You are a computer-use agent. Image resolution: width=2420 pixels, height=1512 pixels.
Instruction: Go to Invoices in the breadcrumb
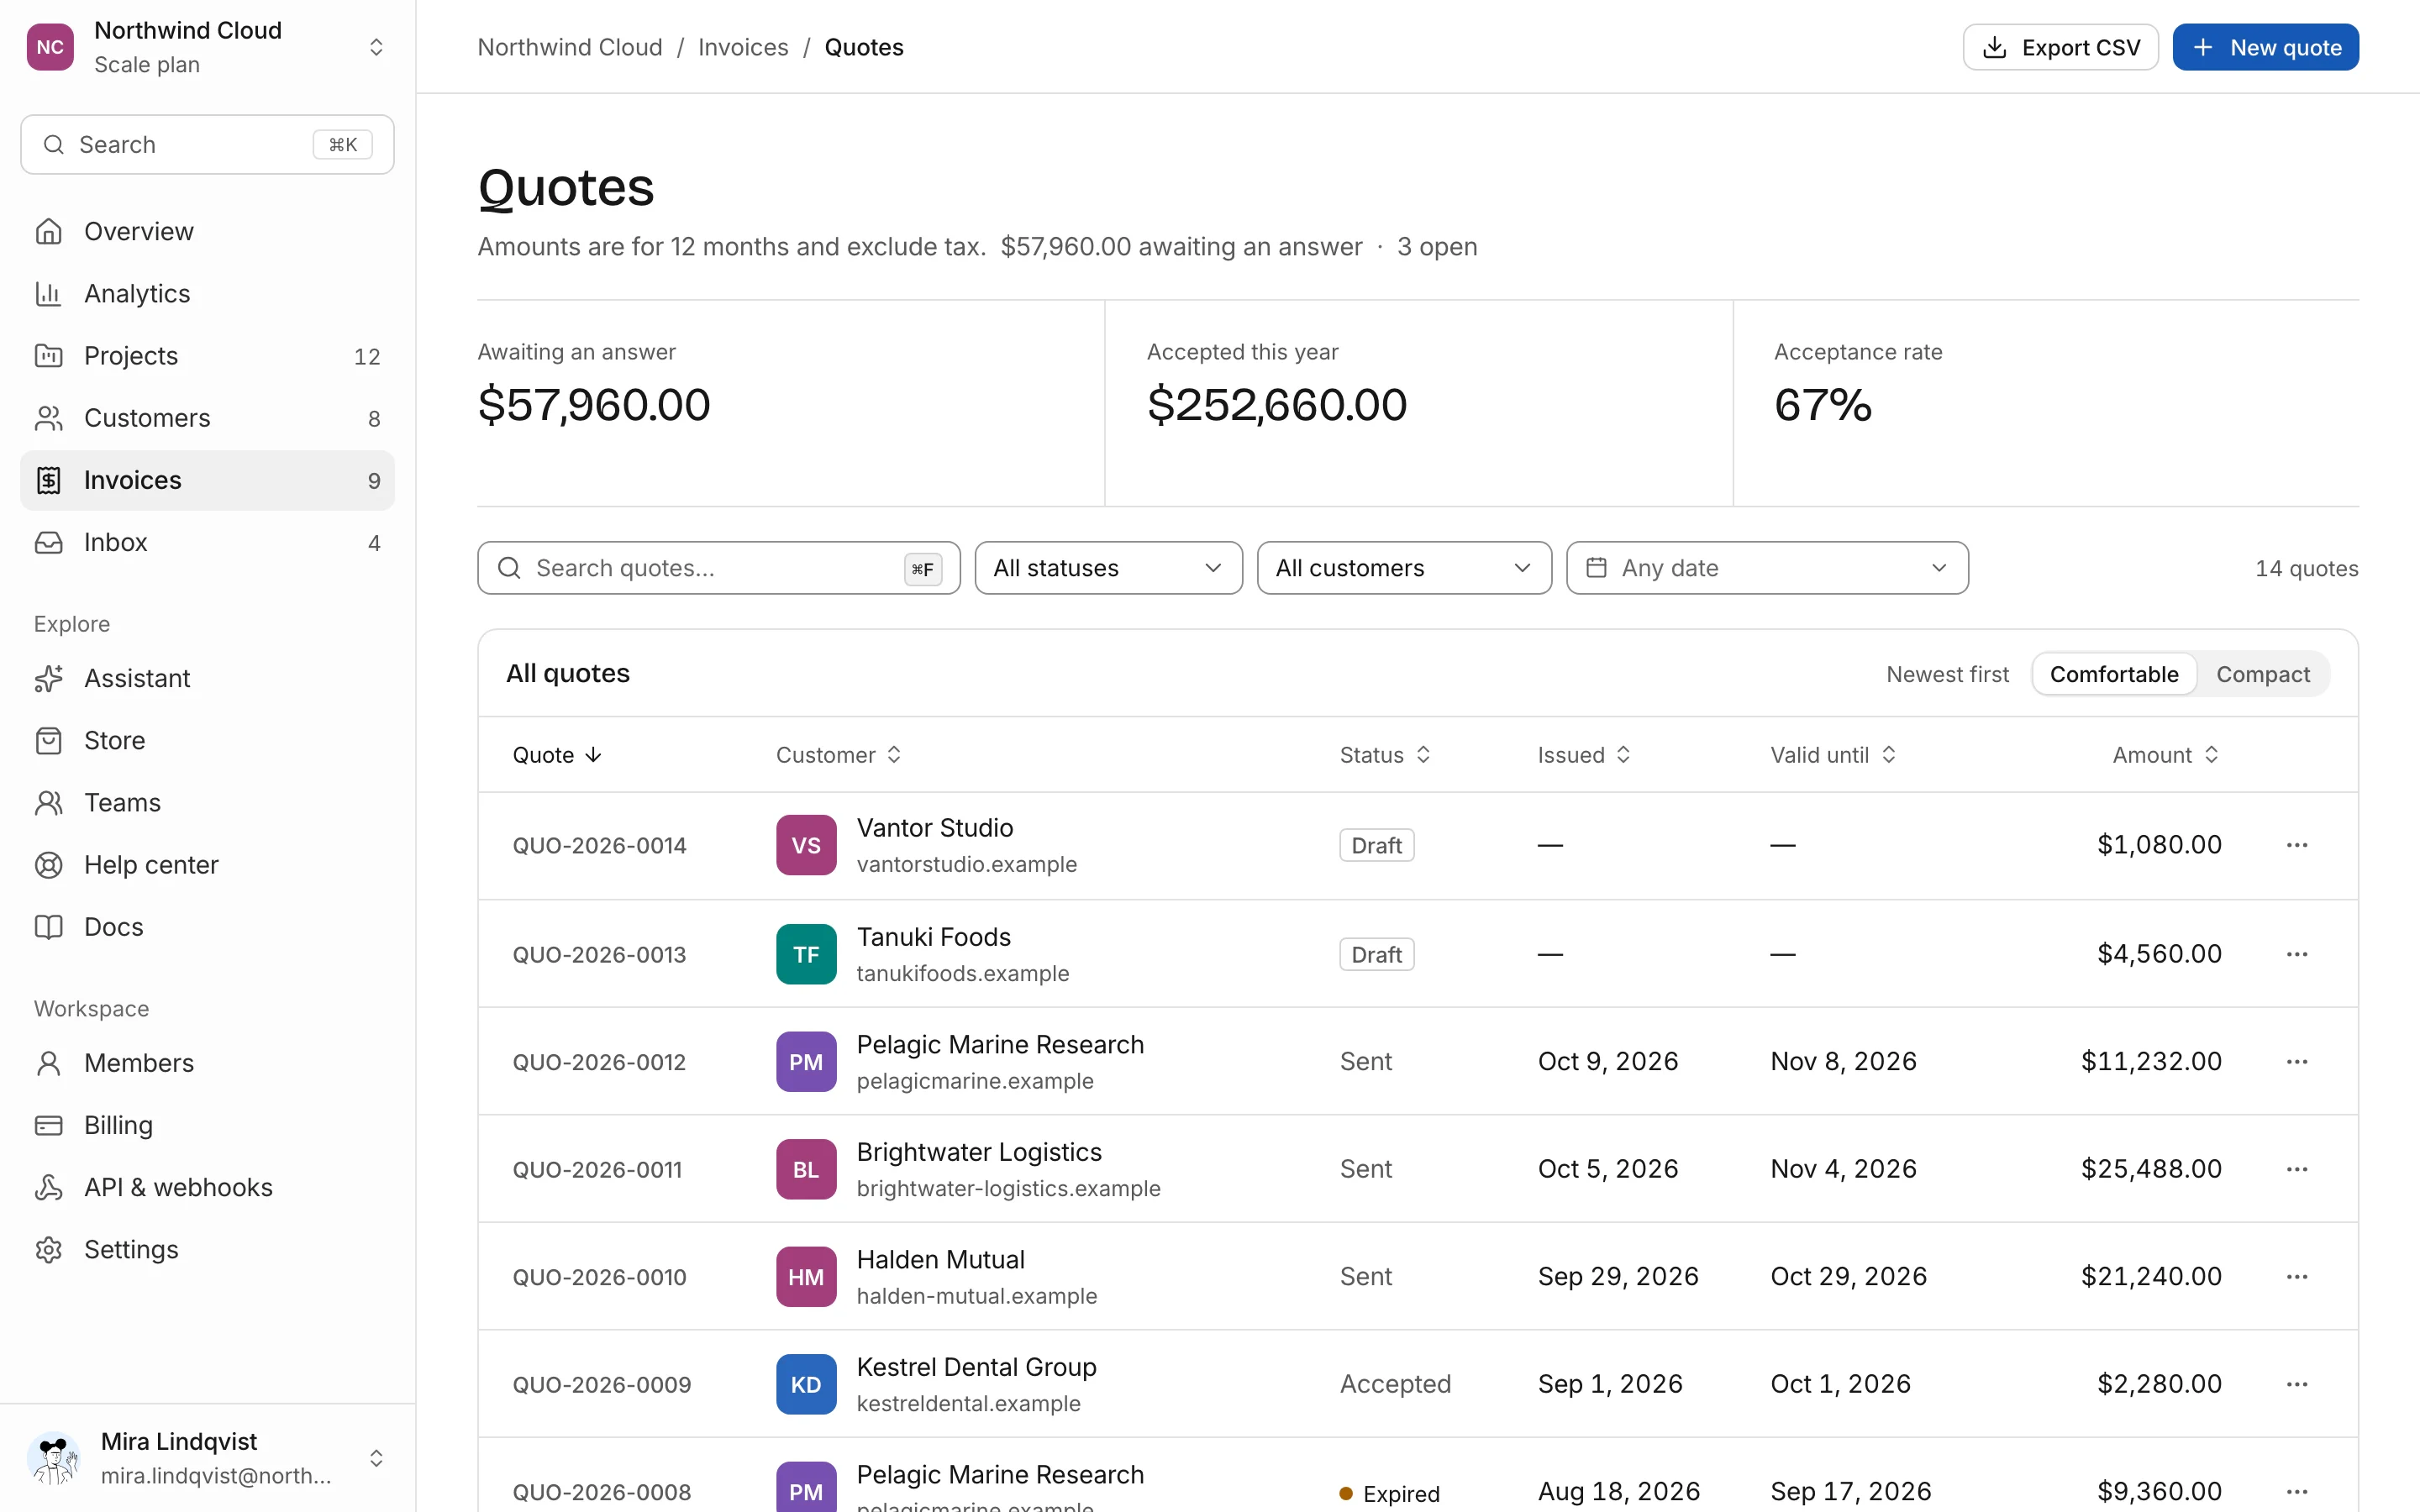coord(743,47)
